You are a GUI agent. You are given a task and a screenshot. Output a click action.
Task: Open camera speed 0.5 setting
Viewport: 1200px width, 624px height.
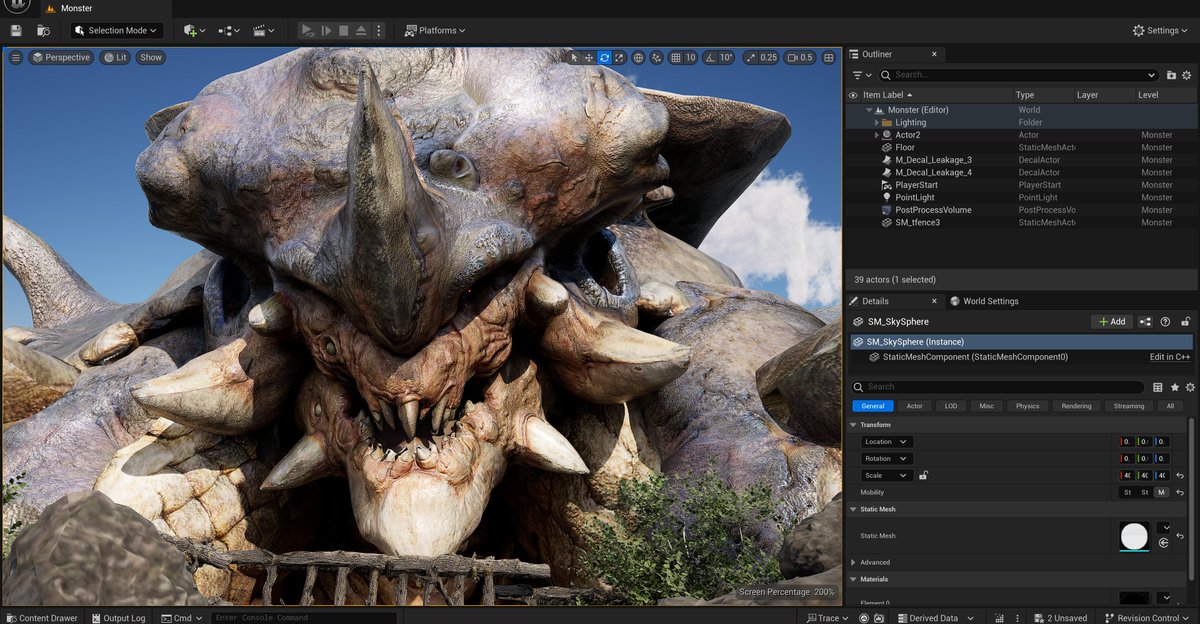800,58
